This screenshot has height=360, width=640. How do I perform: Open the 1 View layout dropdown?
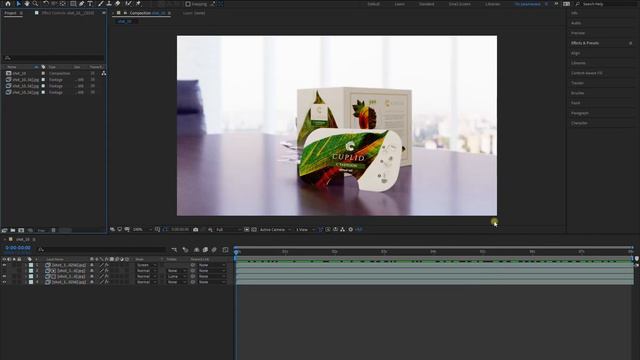click(305, 229)
